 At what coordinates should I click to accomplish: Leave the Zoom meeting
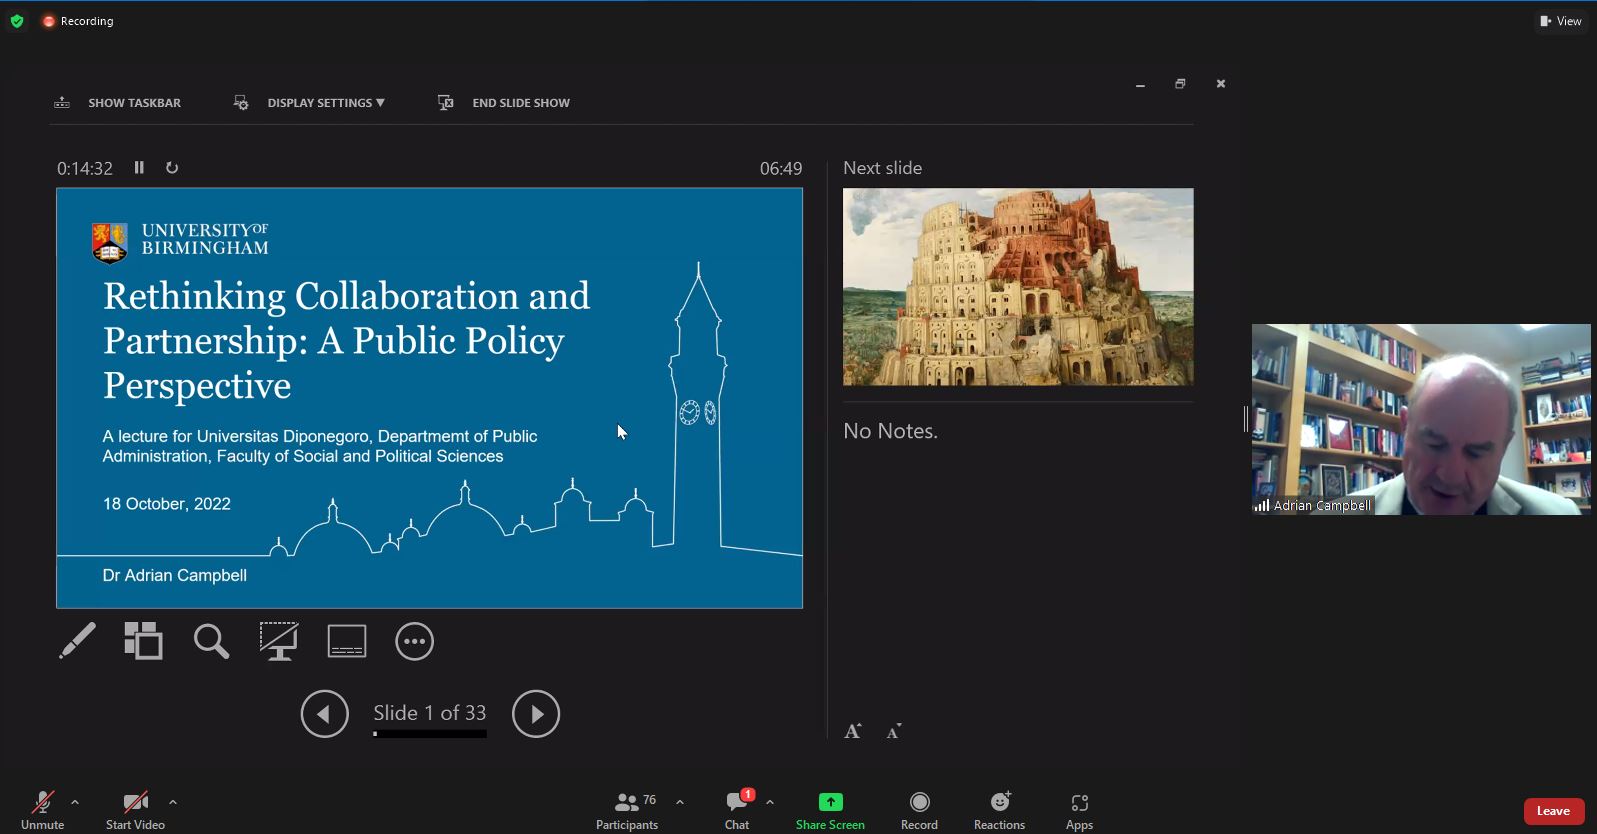pos(1552,811)
